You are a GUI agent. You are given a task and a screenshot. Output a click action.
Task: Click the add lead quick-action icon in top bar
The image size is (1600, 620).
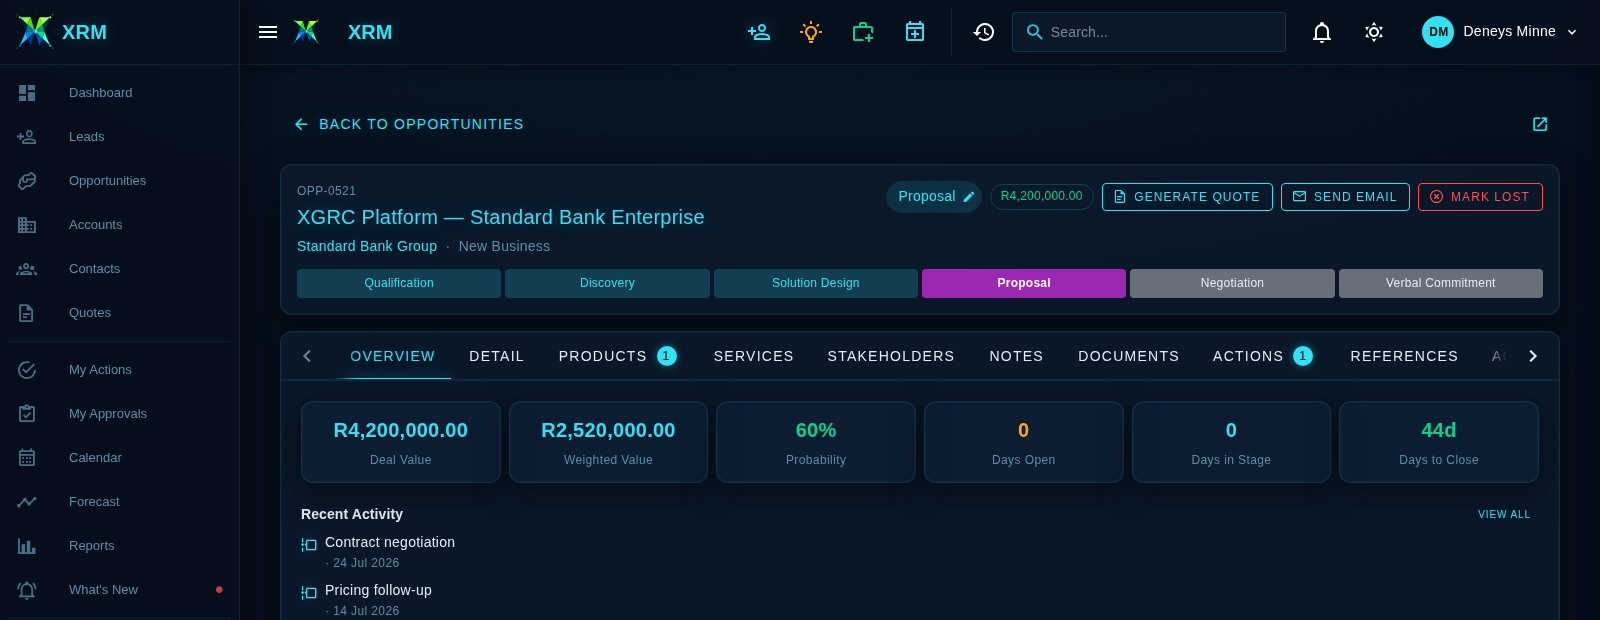759,32
